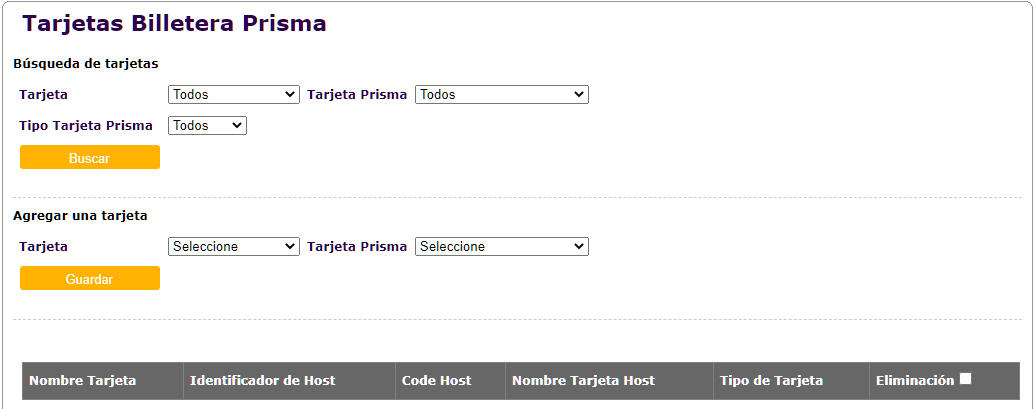
Task: Click the Nombre Tarjeta Host column header
Action: pos(583,380)
